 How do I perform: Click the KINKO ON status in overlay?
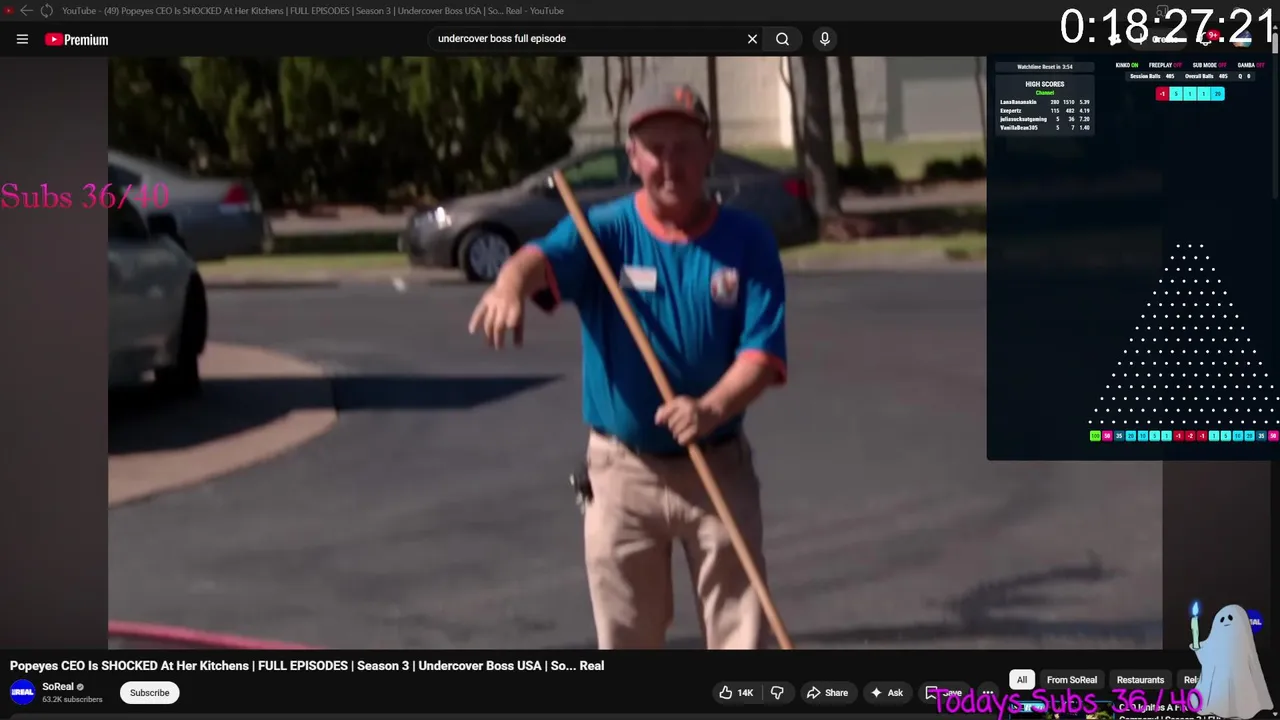coord(1127,65)
